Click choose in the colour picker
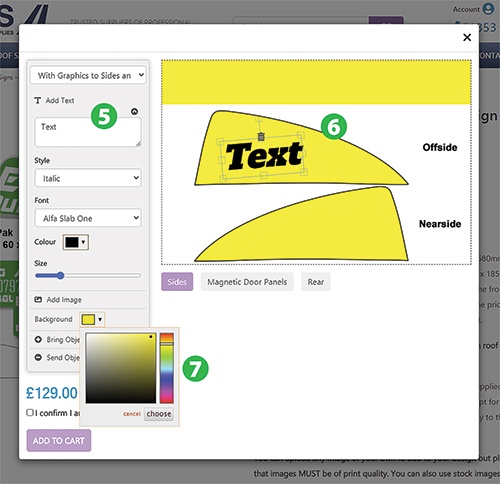500x484 pixels. (x=159, y=414)
